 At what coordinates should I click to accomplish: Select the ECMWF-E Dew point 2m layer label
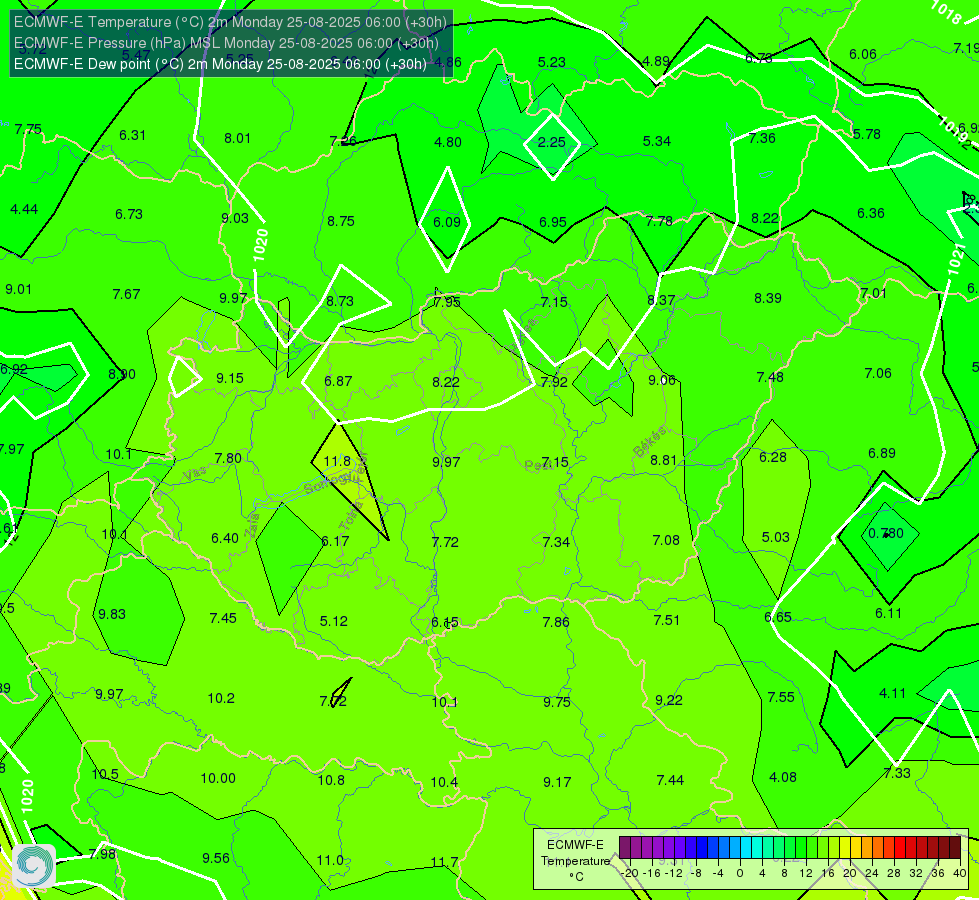tap(220, 64)
